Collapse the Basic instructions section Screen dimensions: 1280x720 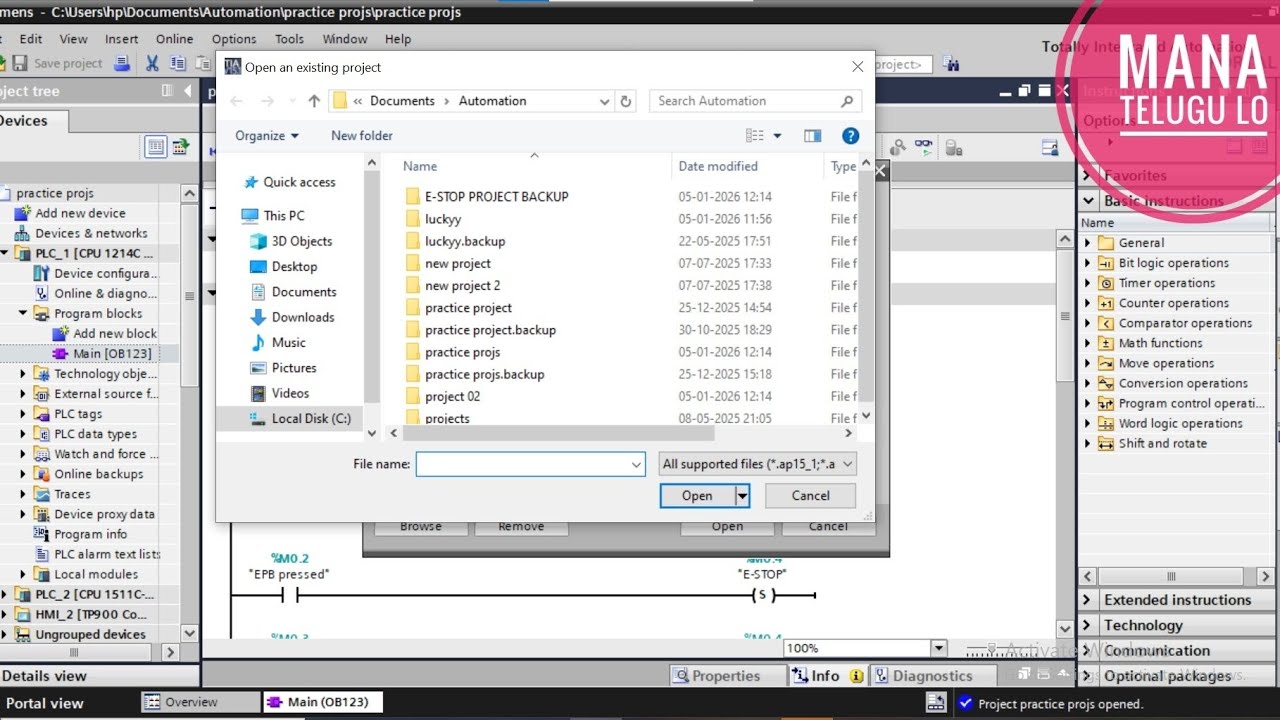click(x=1088, y=201)
